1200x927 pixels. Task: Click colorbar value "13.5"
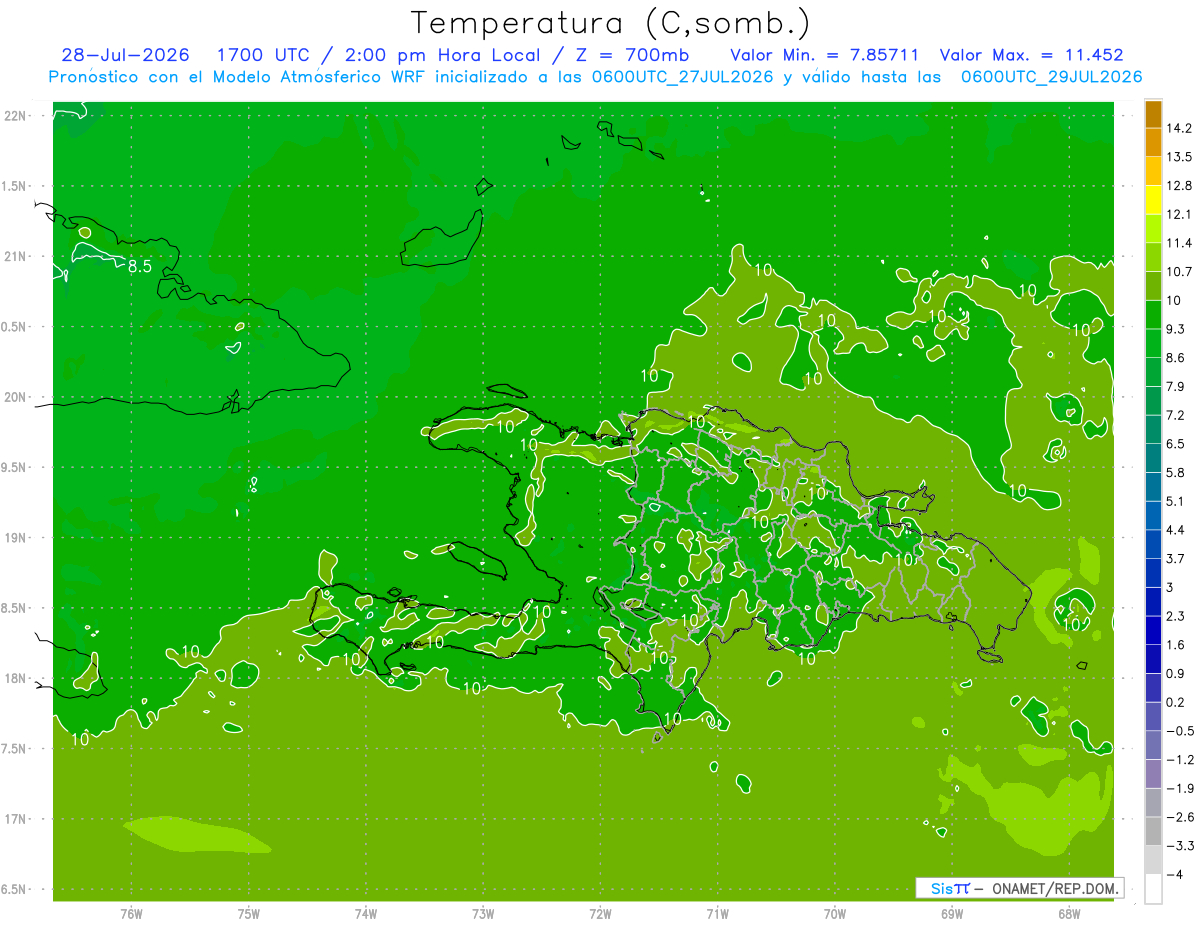click(1178, 157)
